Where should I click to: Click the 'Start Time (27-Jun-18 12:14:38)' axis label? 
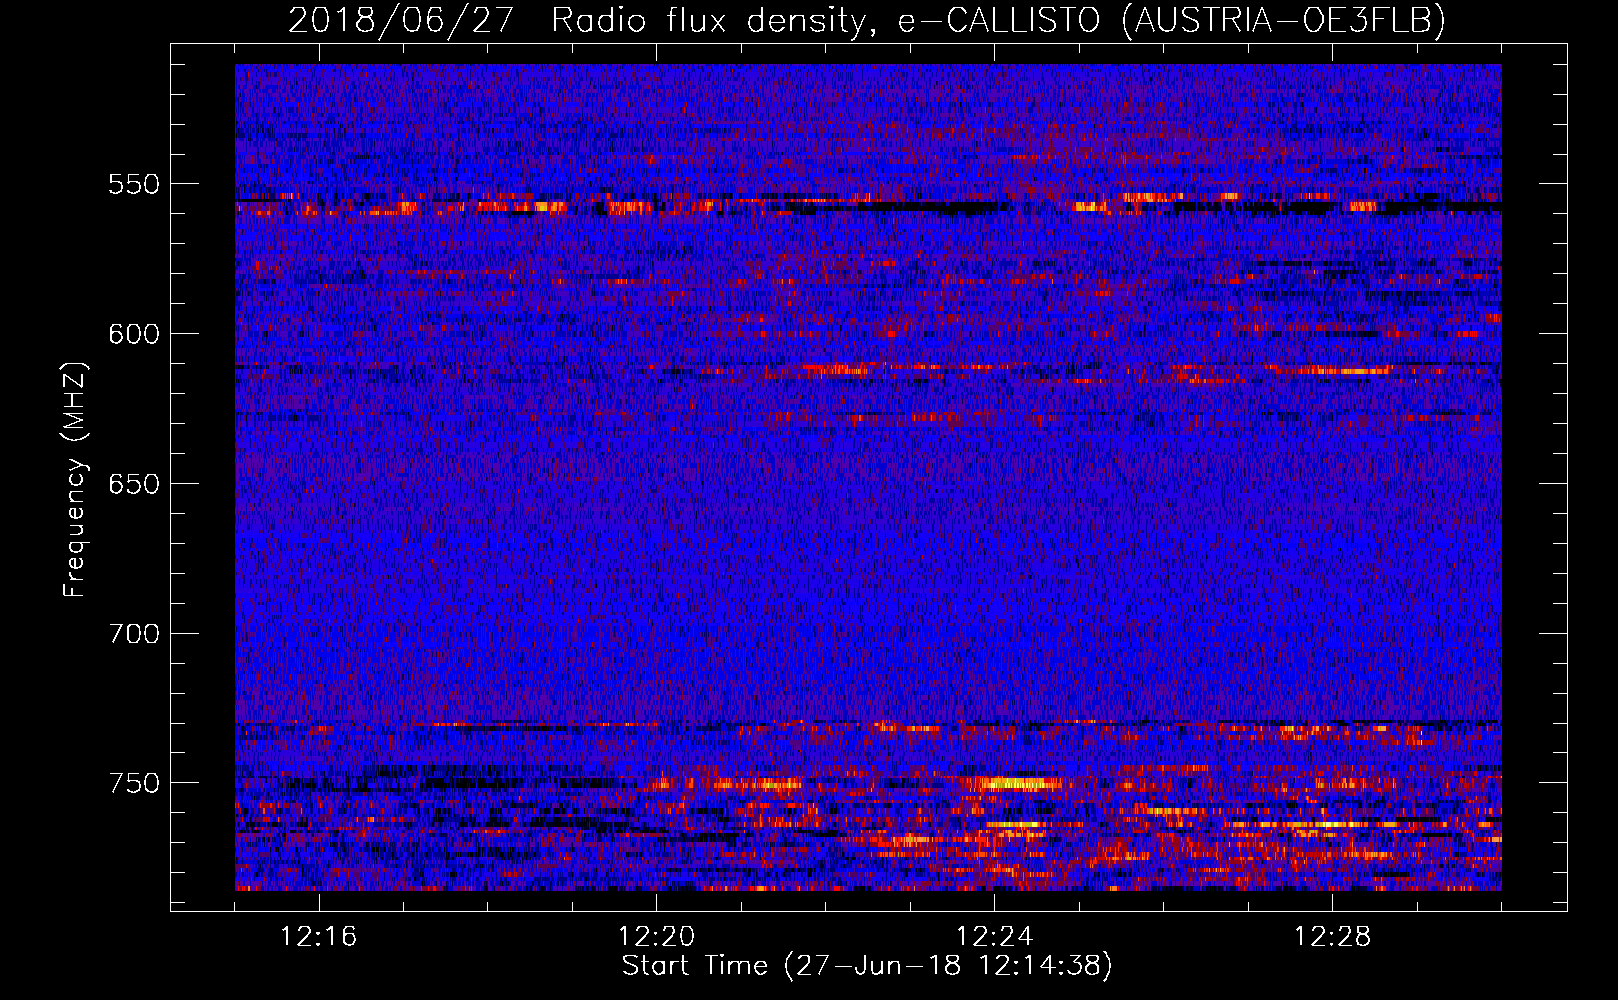tap(866, 966)
